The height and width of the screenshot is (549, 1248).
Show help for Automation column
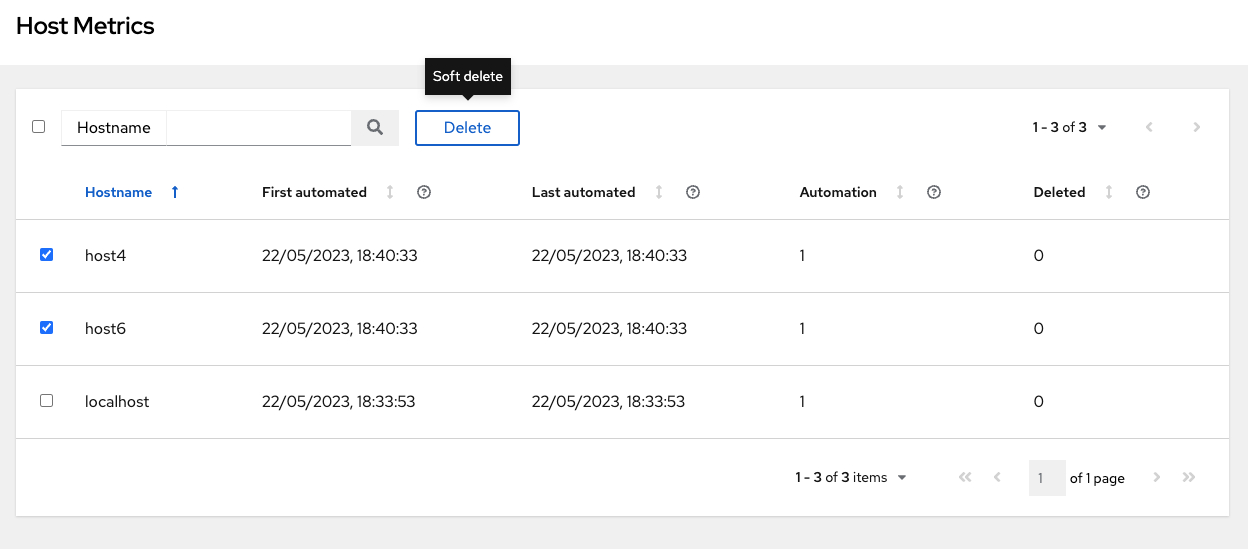934,192
